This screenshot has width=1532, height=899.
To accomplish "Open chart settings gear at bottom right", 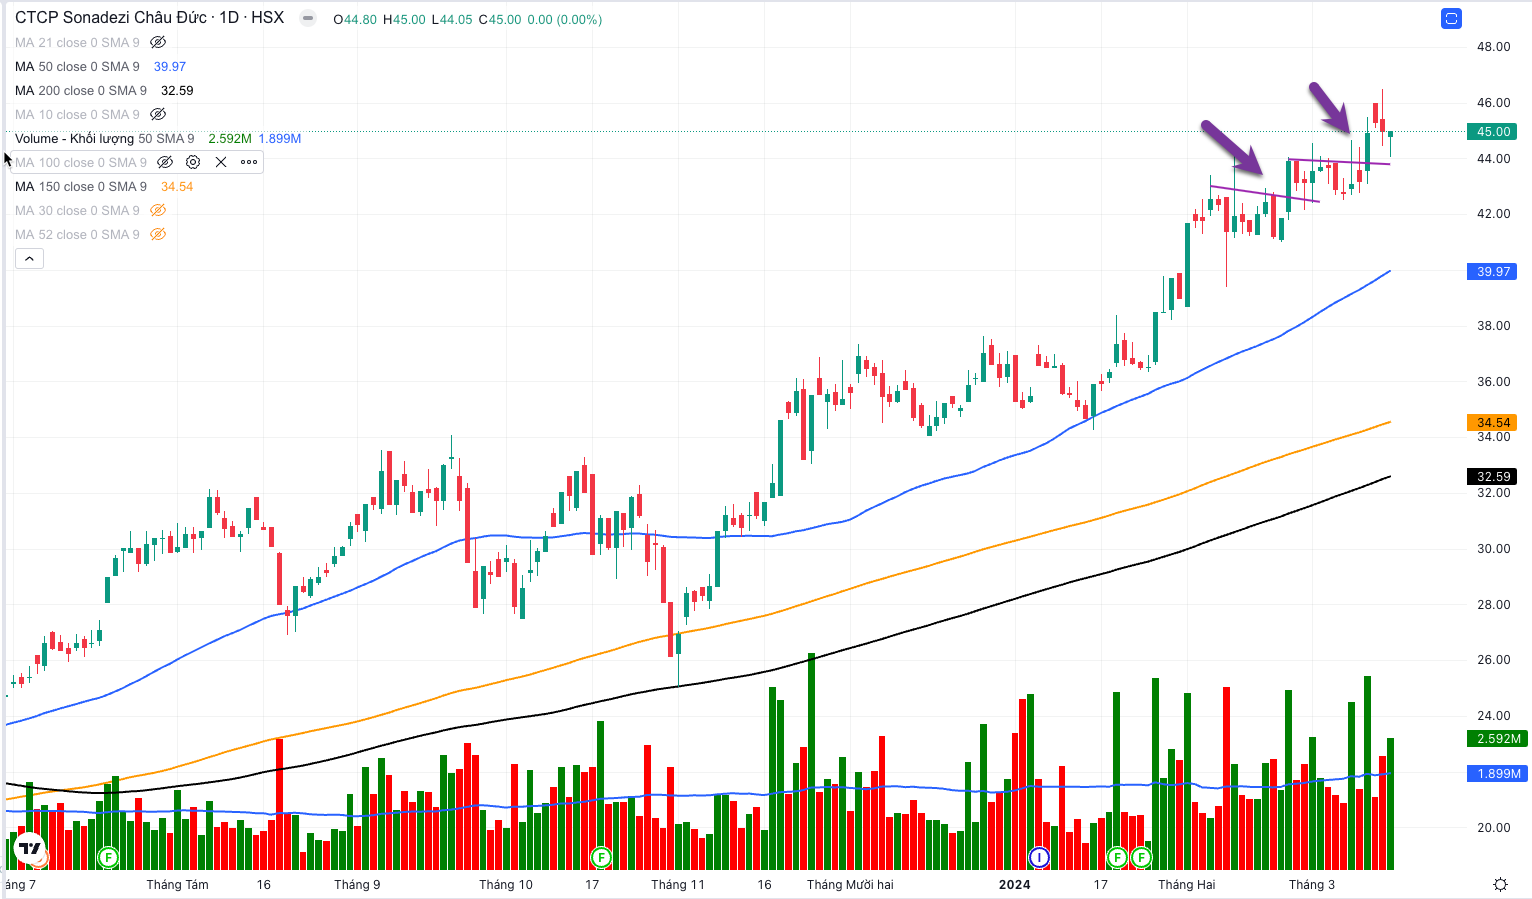I will coord(1500,884).
